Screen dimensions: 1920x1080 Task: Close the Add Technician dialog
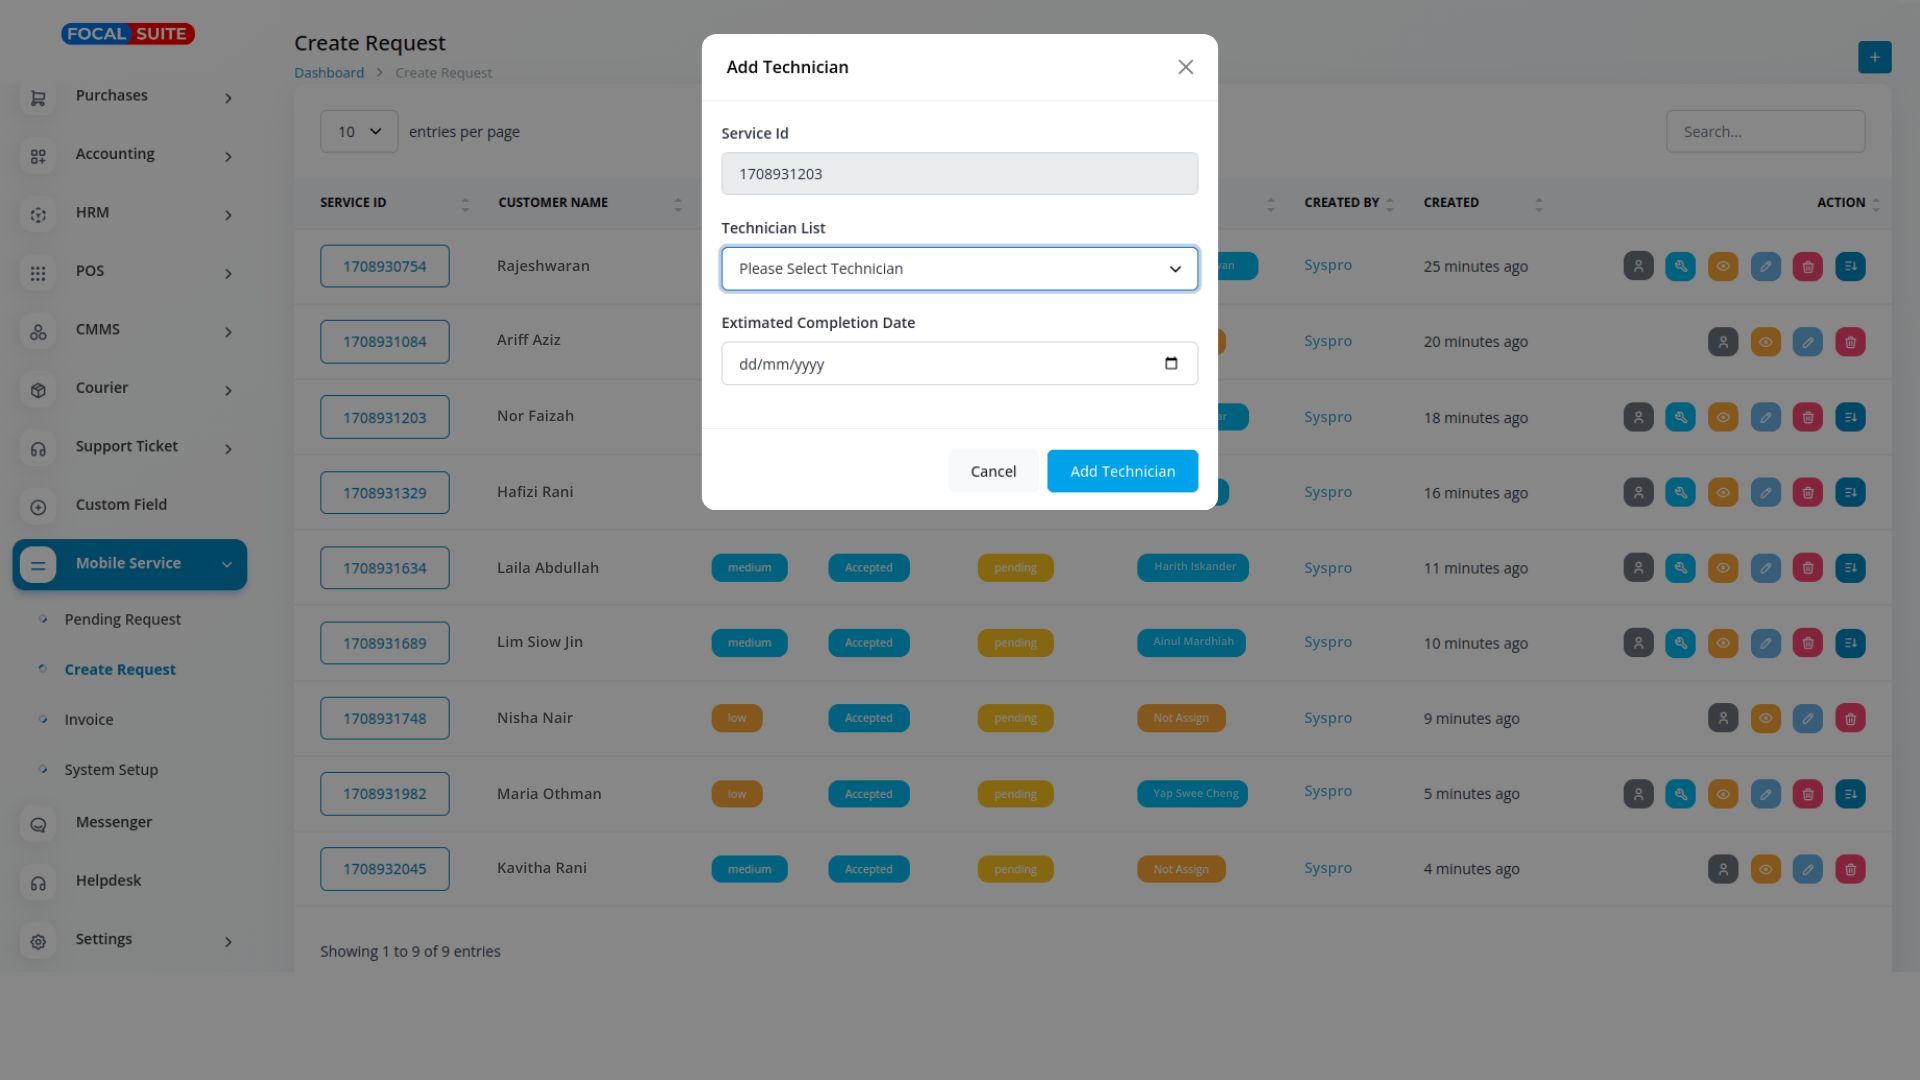pos(1185,67)
